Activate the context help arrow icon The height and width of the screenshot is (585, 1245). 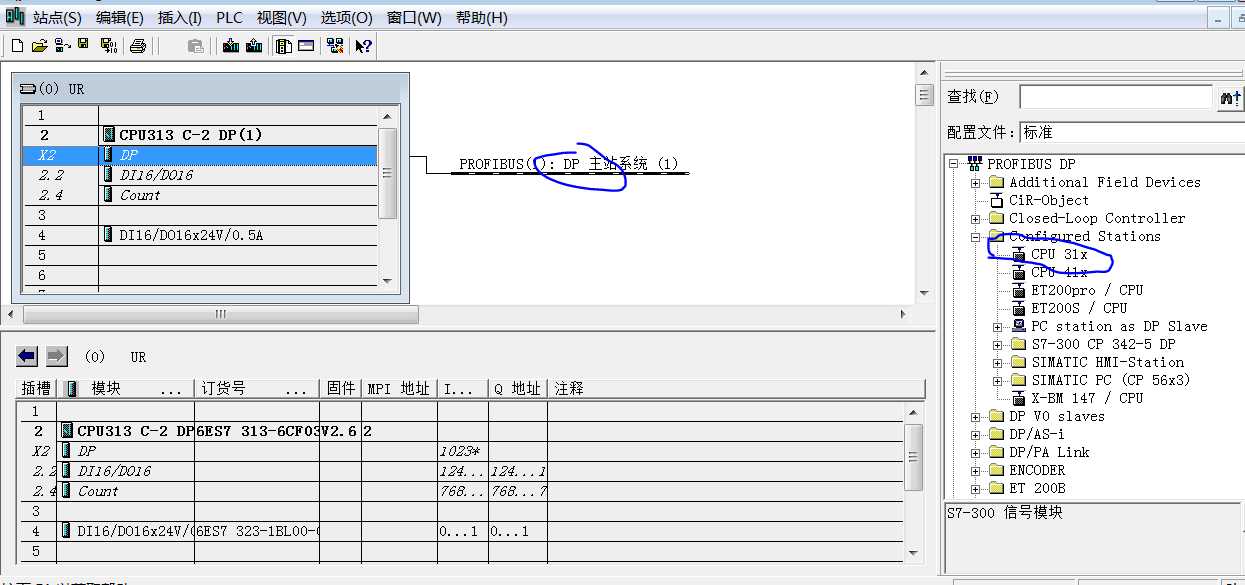point(363,46)
